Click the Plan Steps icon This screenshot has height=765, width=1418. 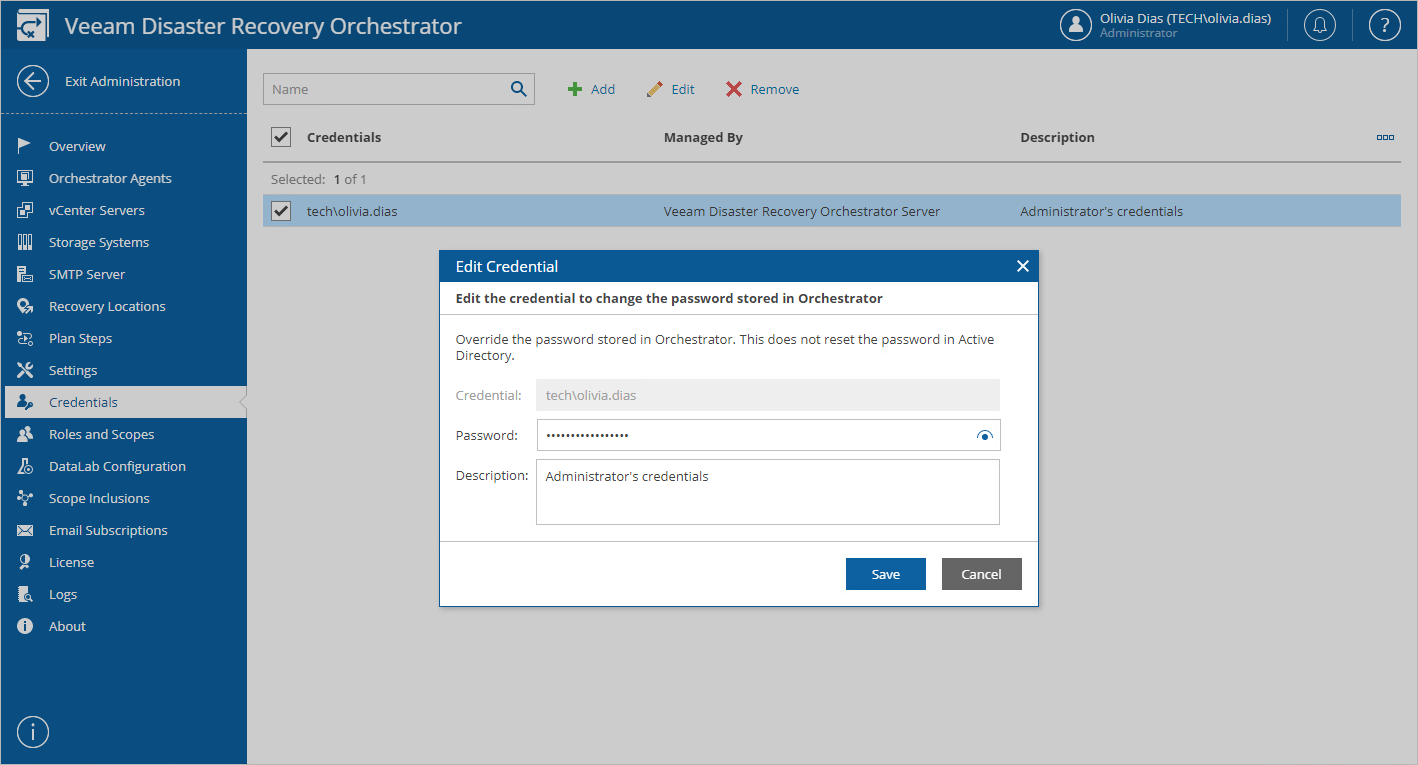point(25,338)
